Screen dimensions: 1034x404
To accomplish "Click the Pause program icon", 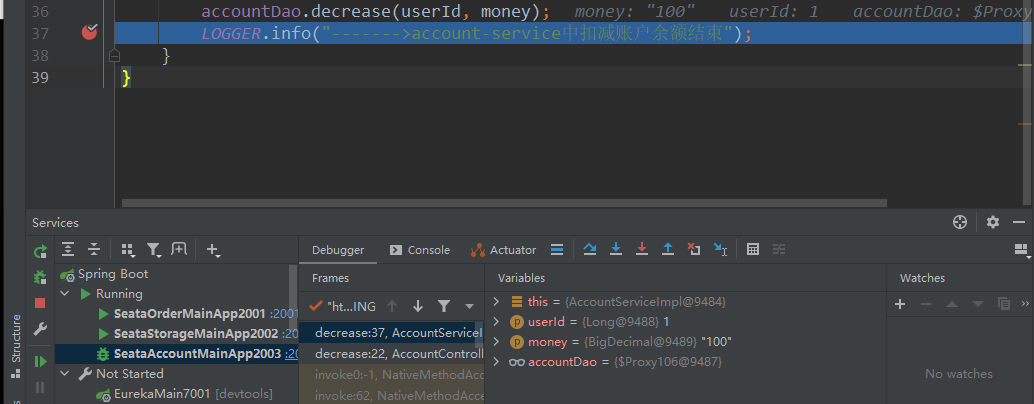I will coord(40,387).
